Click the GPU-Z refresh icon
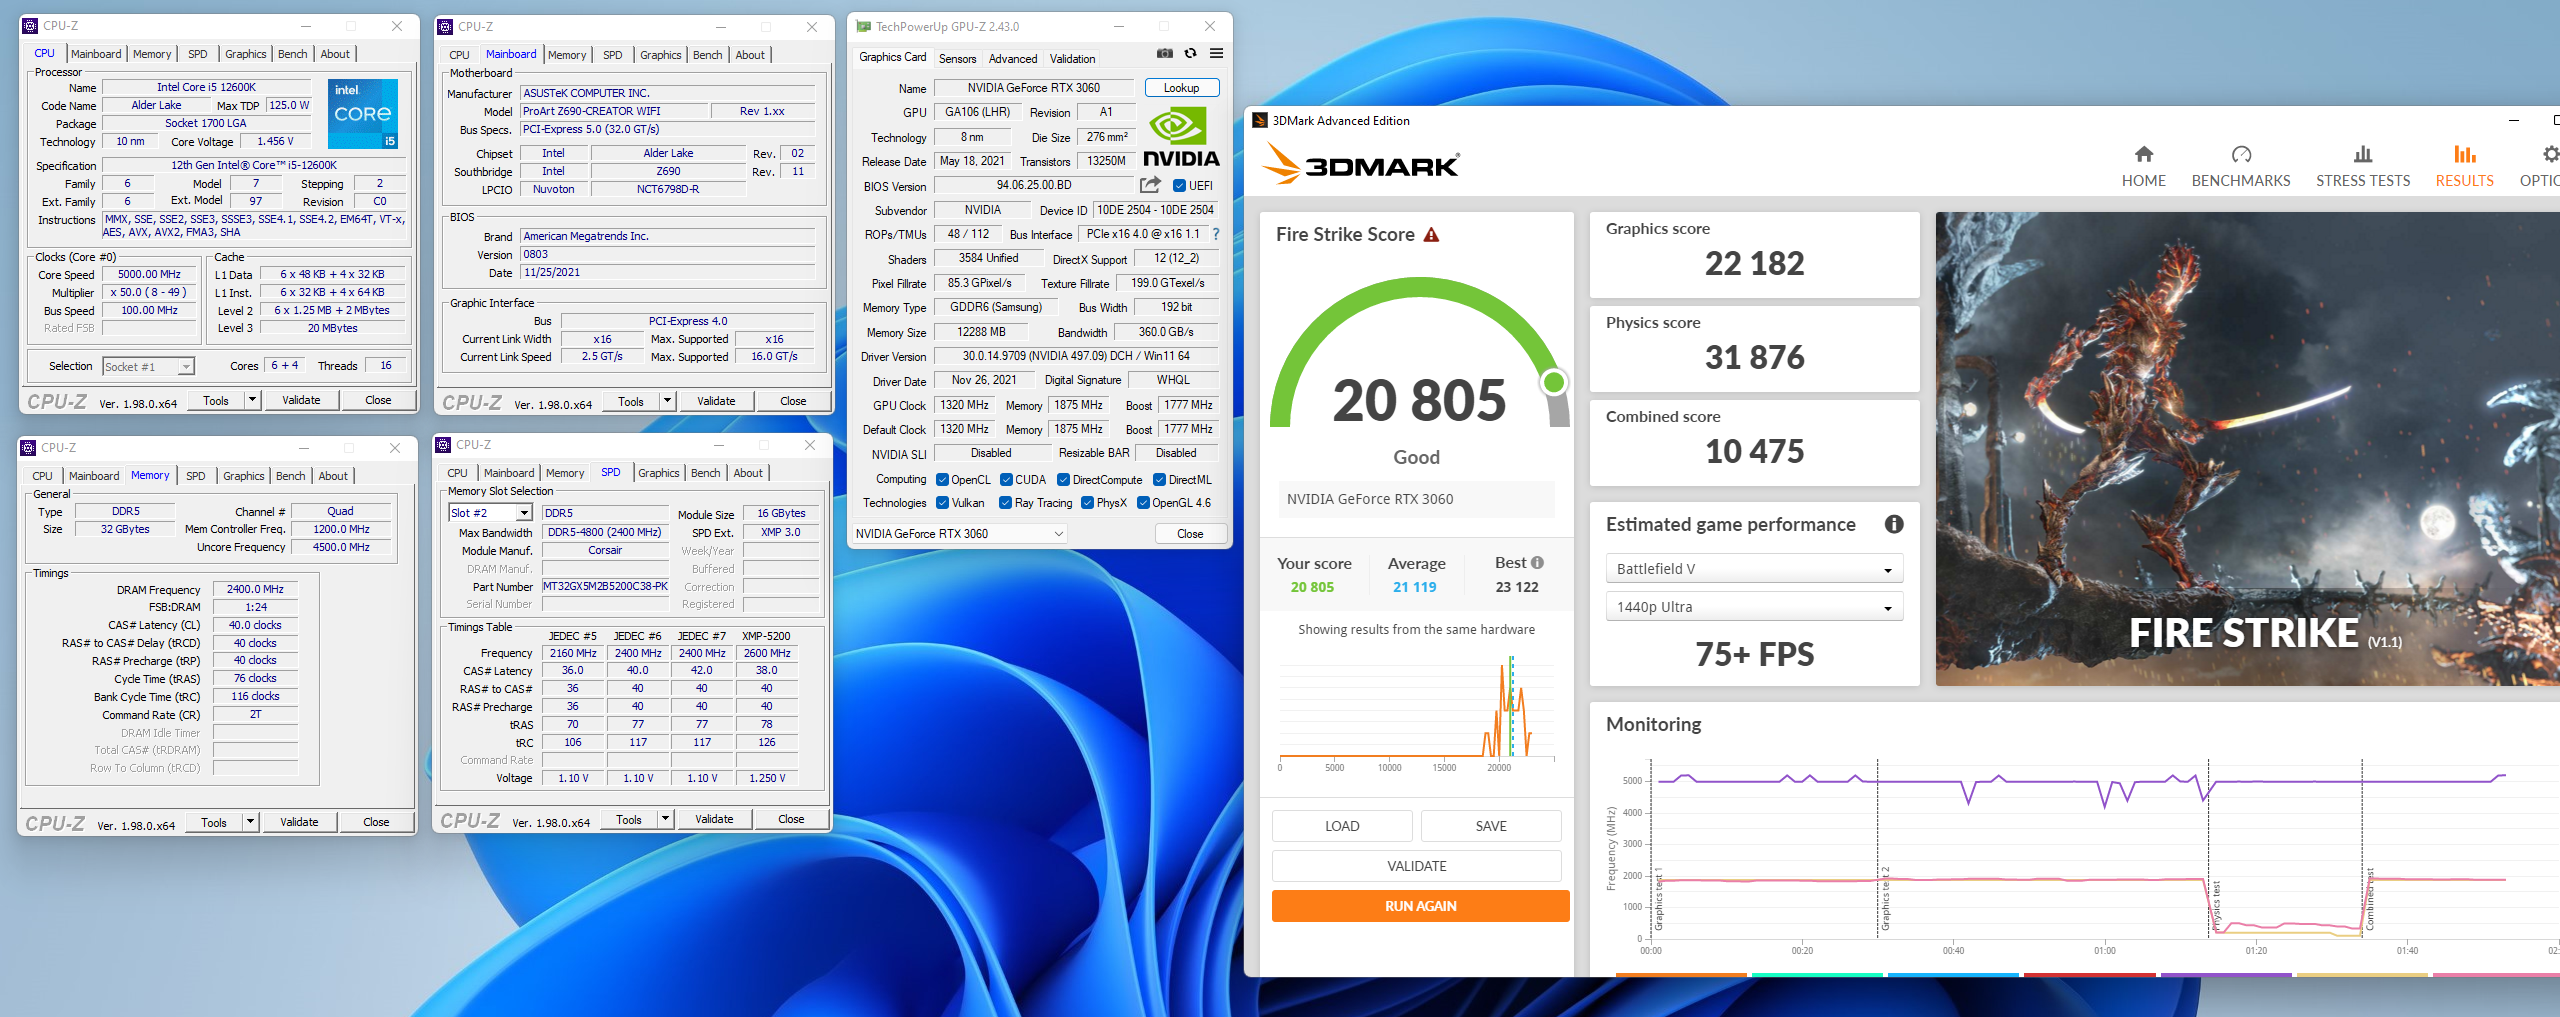The image size is (2560, 1017). 1190,54
